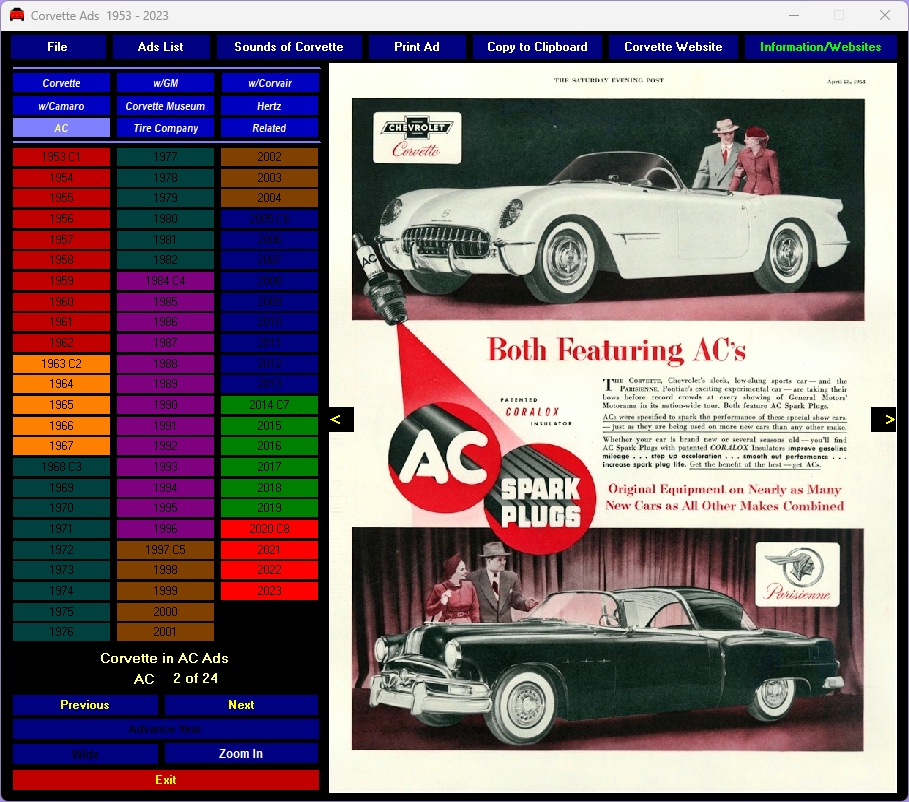Select the Corvette ad category

tap(61, 83)
